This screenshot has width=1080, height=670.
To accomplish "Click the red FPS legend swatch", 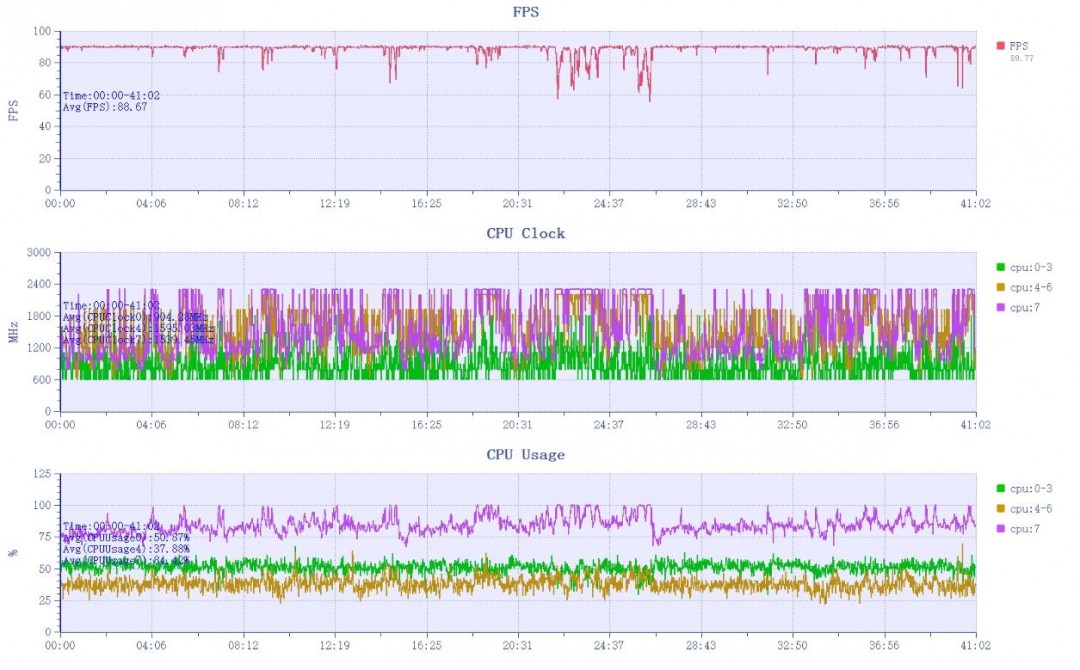I will (x=1000, y=45).
